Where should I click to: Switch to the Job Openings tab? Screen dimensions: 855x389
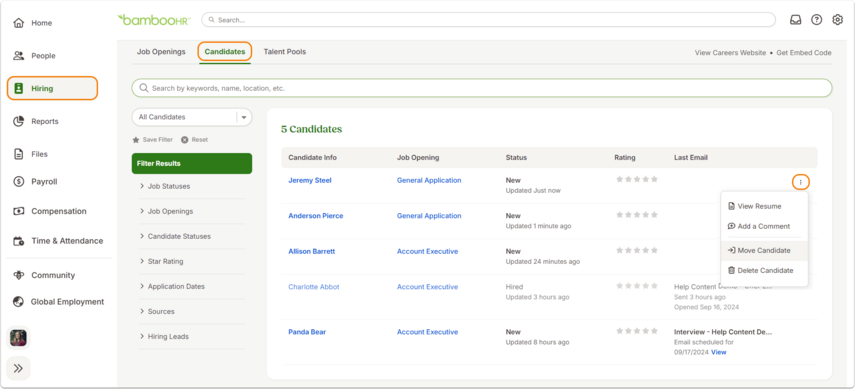pos(161,52)
